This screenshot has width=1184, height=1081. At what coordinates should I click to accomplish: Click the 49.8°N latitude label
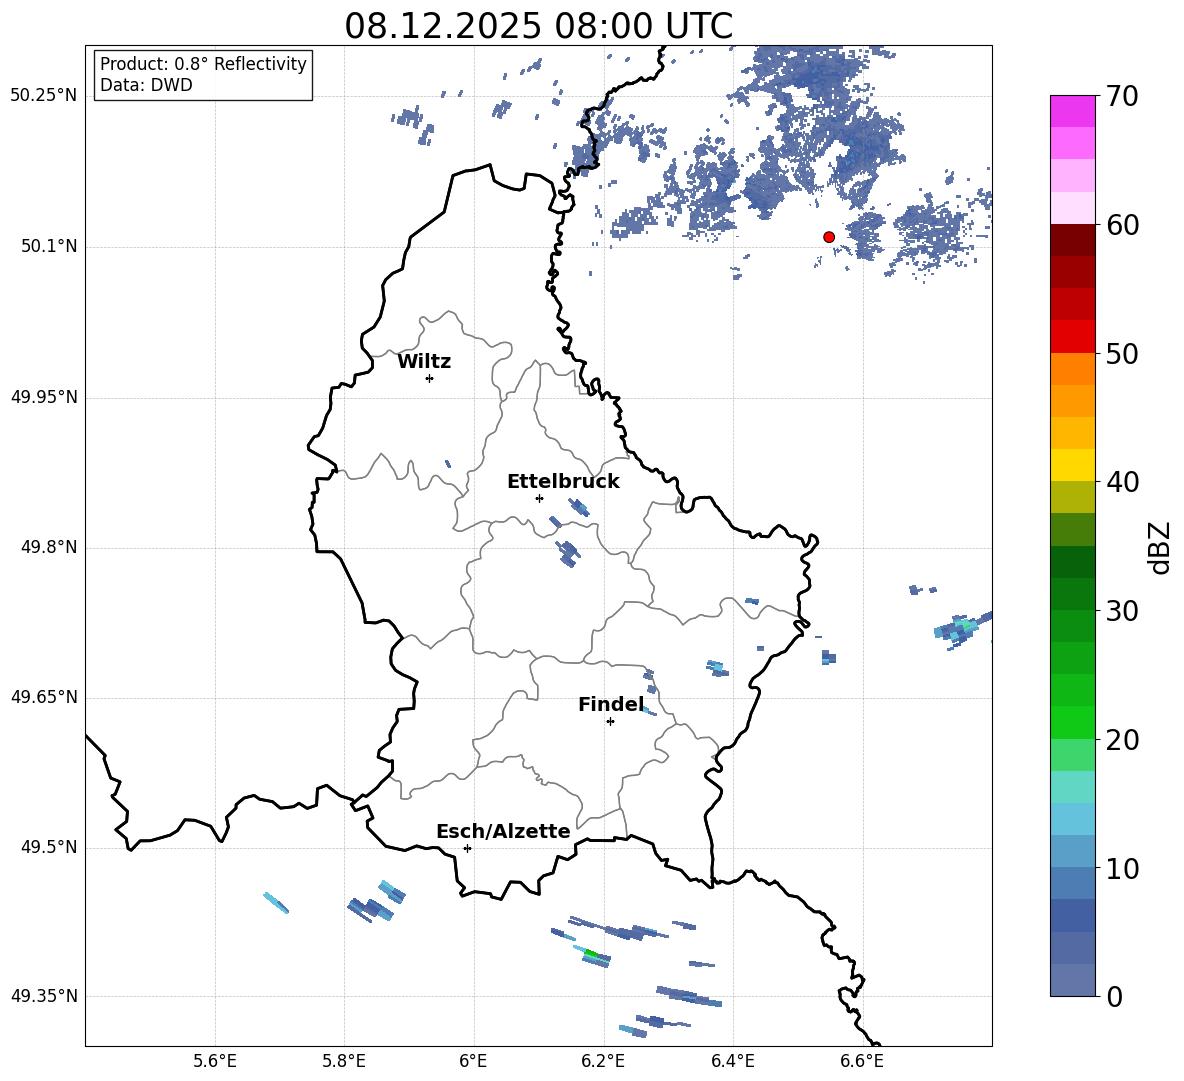coord(49,547)
